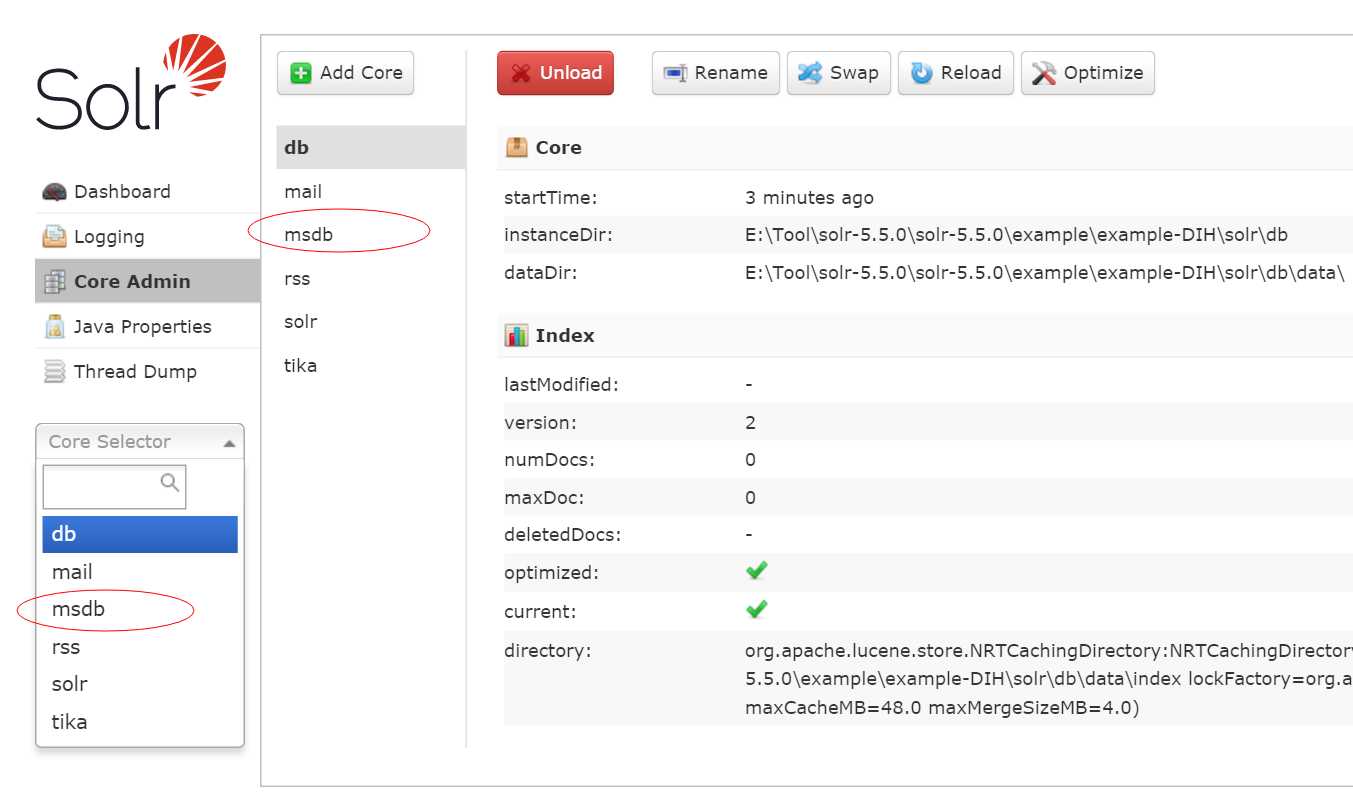
Task: Rename the db core
Action: click(x=716, y=73)
